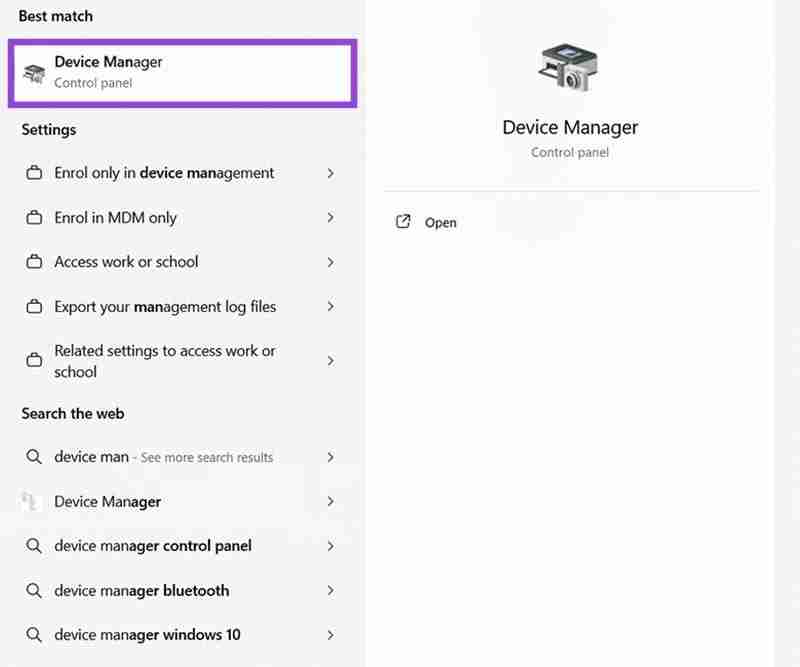
Task: Click Open in the preview pane
Action: (x=440, y=223)
